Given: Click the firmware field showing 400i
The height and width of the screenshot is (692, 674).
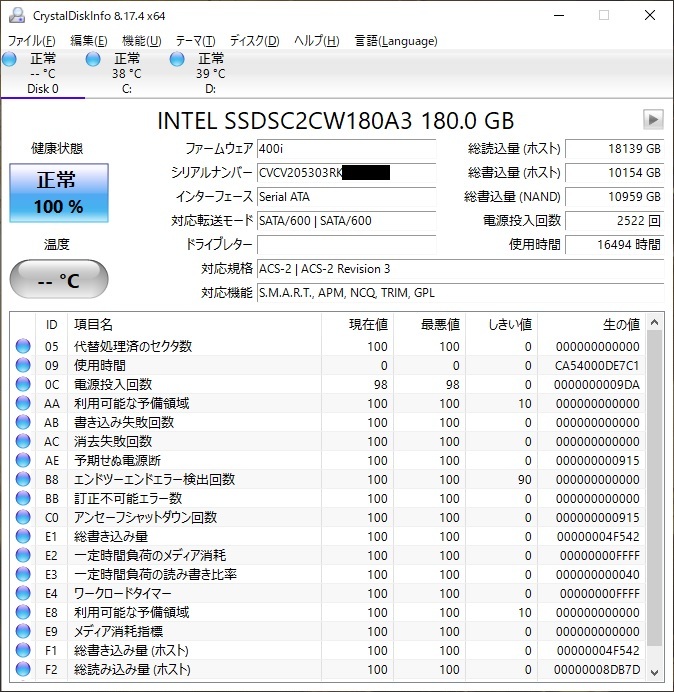Looking at the screenshot, I should tap(346, 149).
